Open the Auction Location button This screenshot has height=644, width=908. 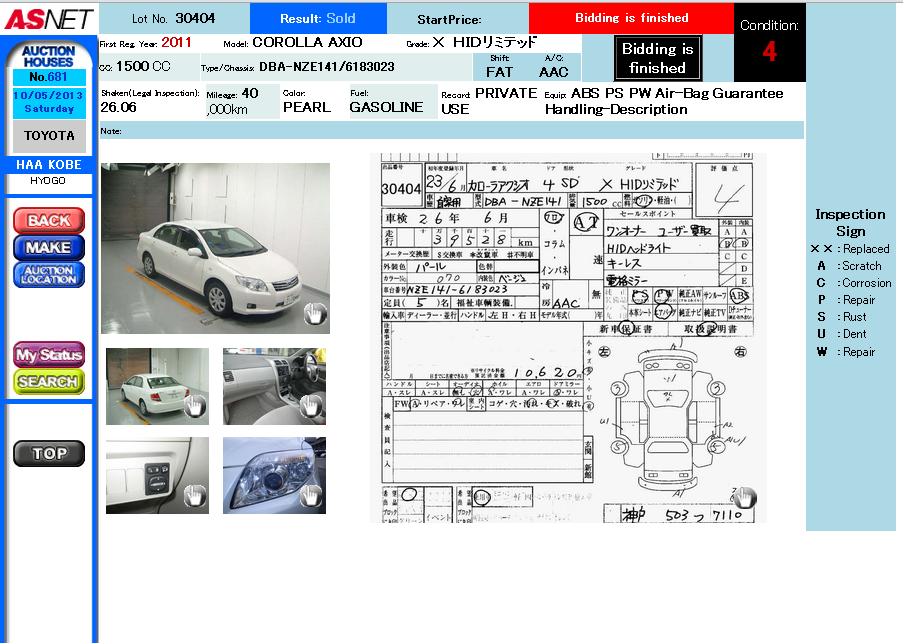tap(48, 275)
